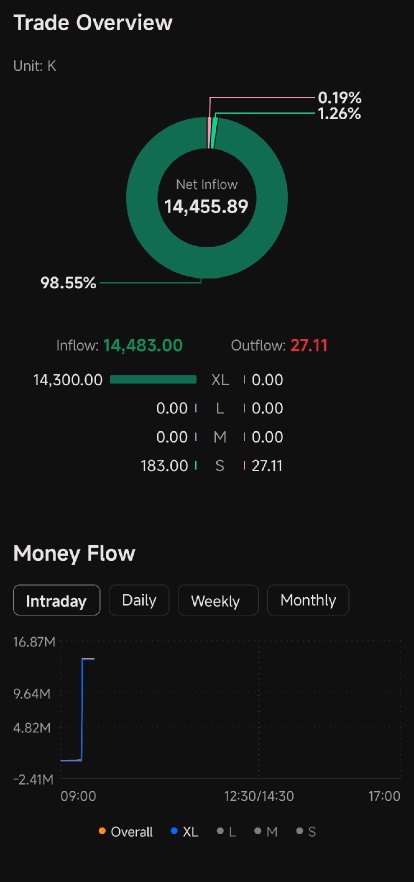Click the Inflow total 14,483.00

(x=143, y=345)
